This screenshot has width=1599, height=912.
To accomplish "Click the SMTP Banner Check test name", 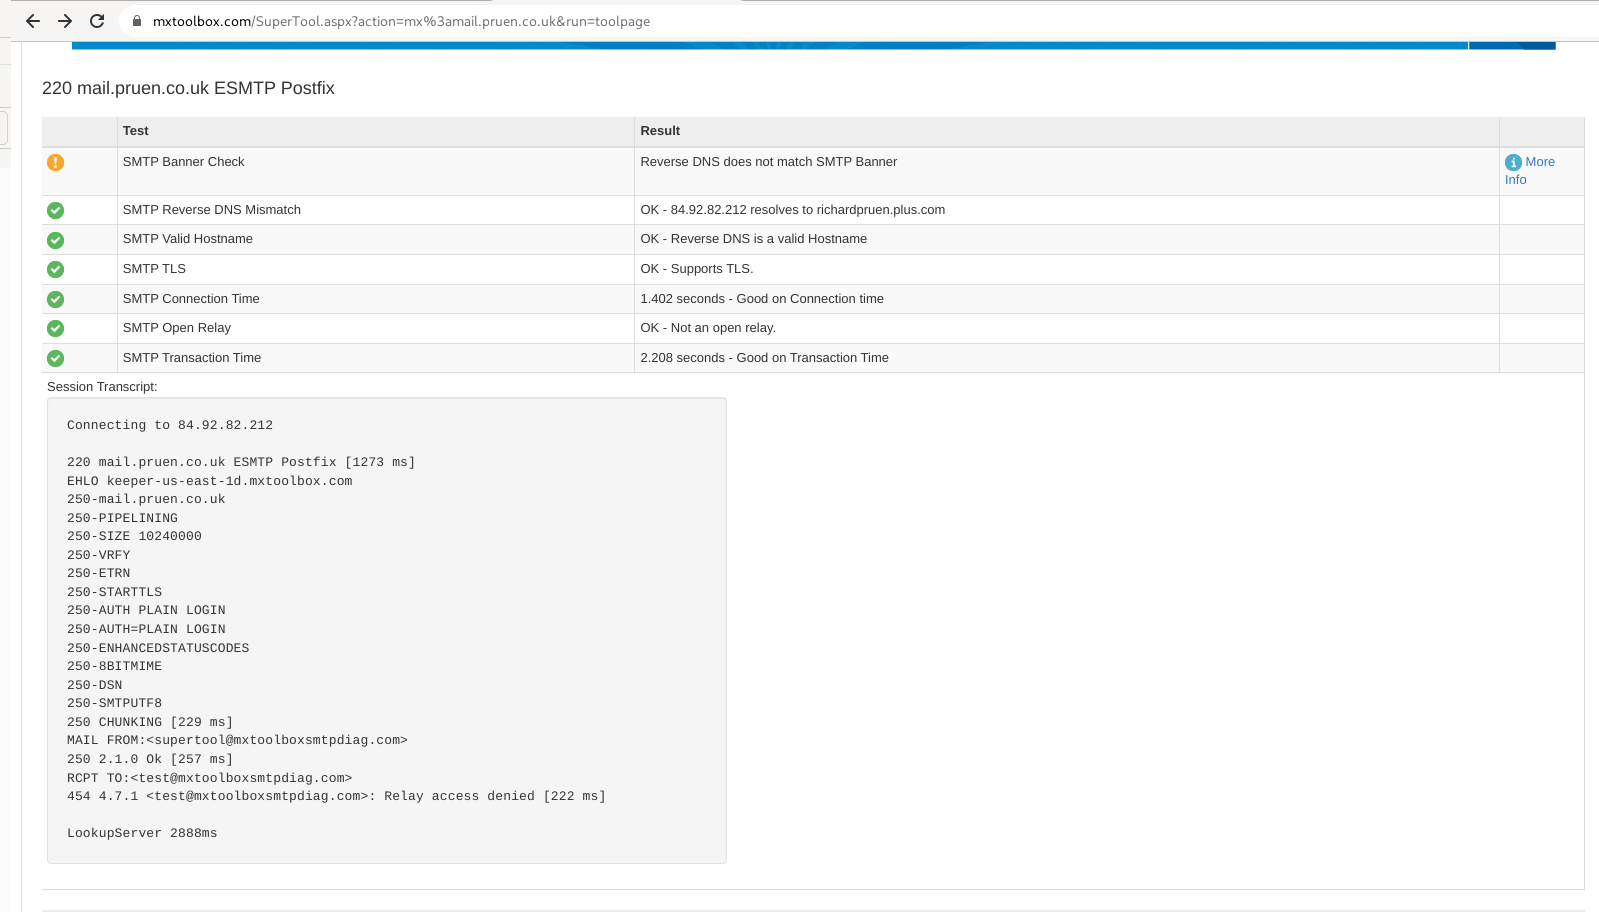I will pos(183,162).
